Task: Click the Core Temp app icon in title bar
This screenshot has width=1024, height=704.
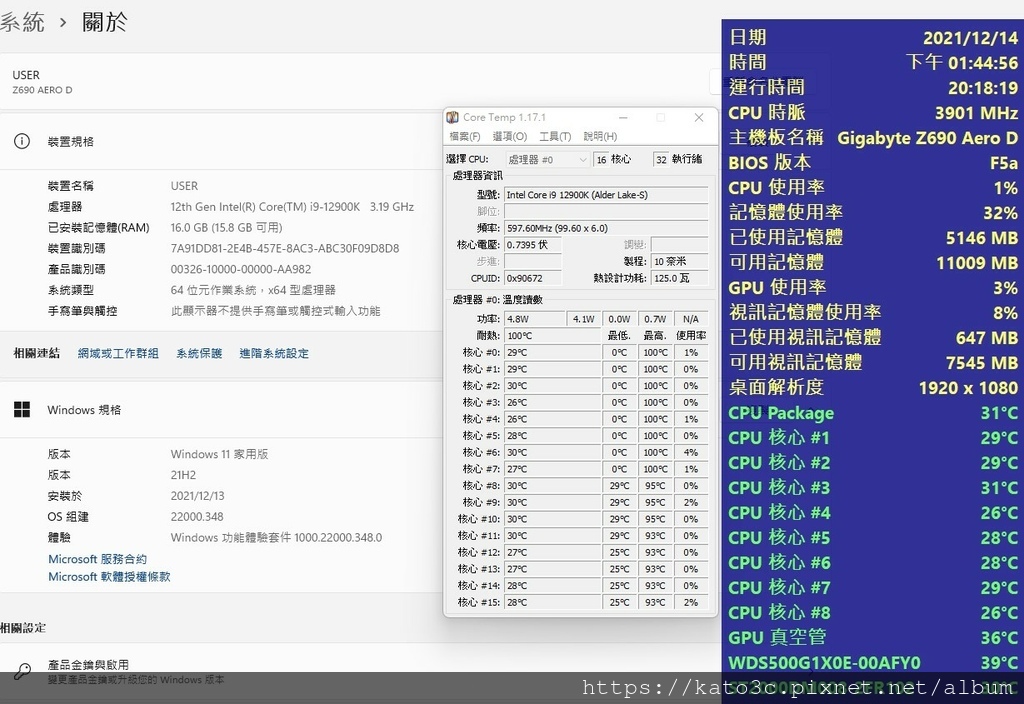Action: pyautogui.click(x=452, y=118)
